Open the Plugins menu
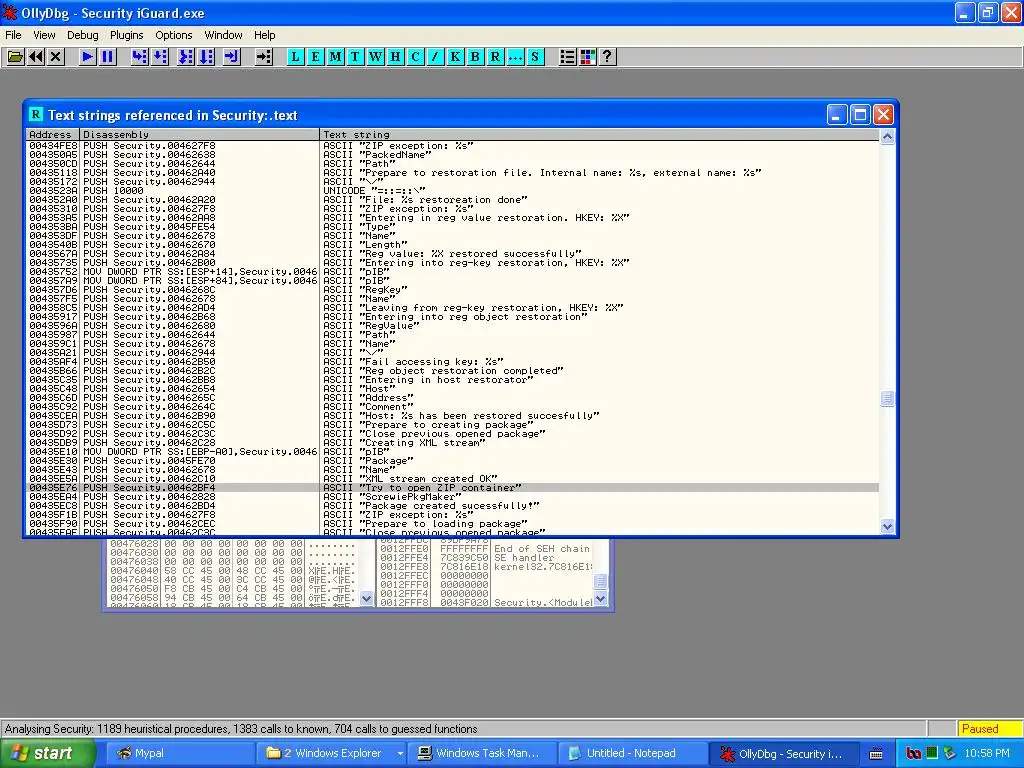This screenshot has height=768, width=1024. click(127, 35)
